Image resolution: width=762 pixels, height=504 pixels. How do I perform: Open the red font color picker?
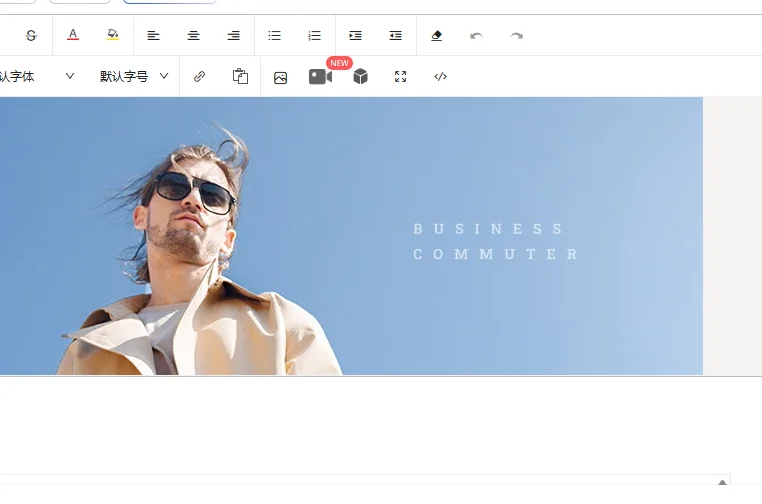(x=73, y=35)
